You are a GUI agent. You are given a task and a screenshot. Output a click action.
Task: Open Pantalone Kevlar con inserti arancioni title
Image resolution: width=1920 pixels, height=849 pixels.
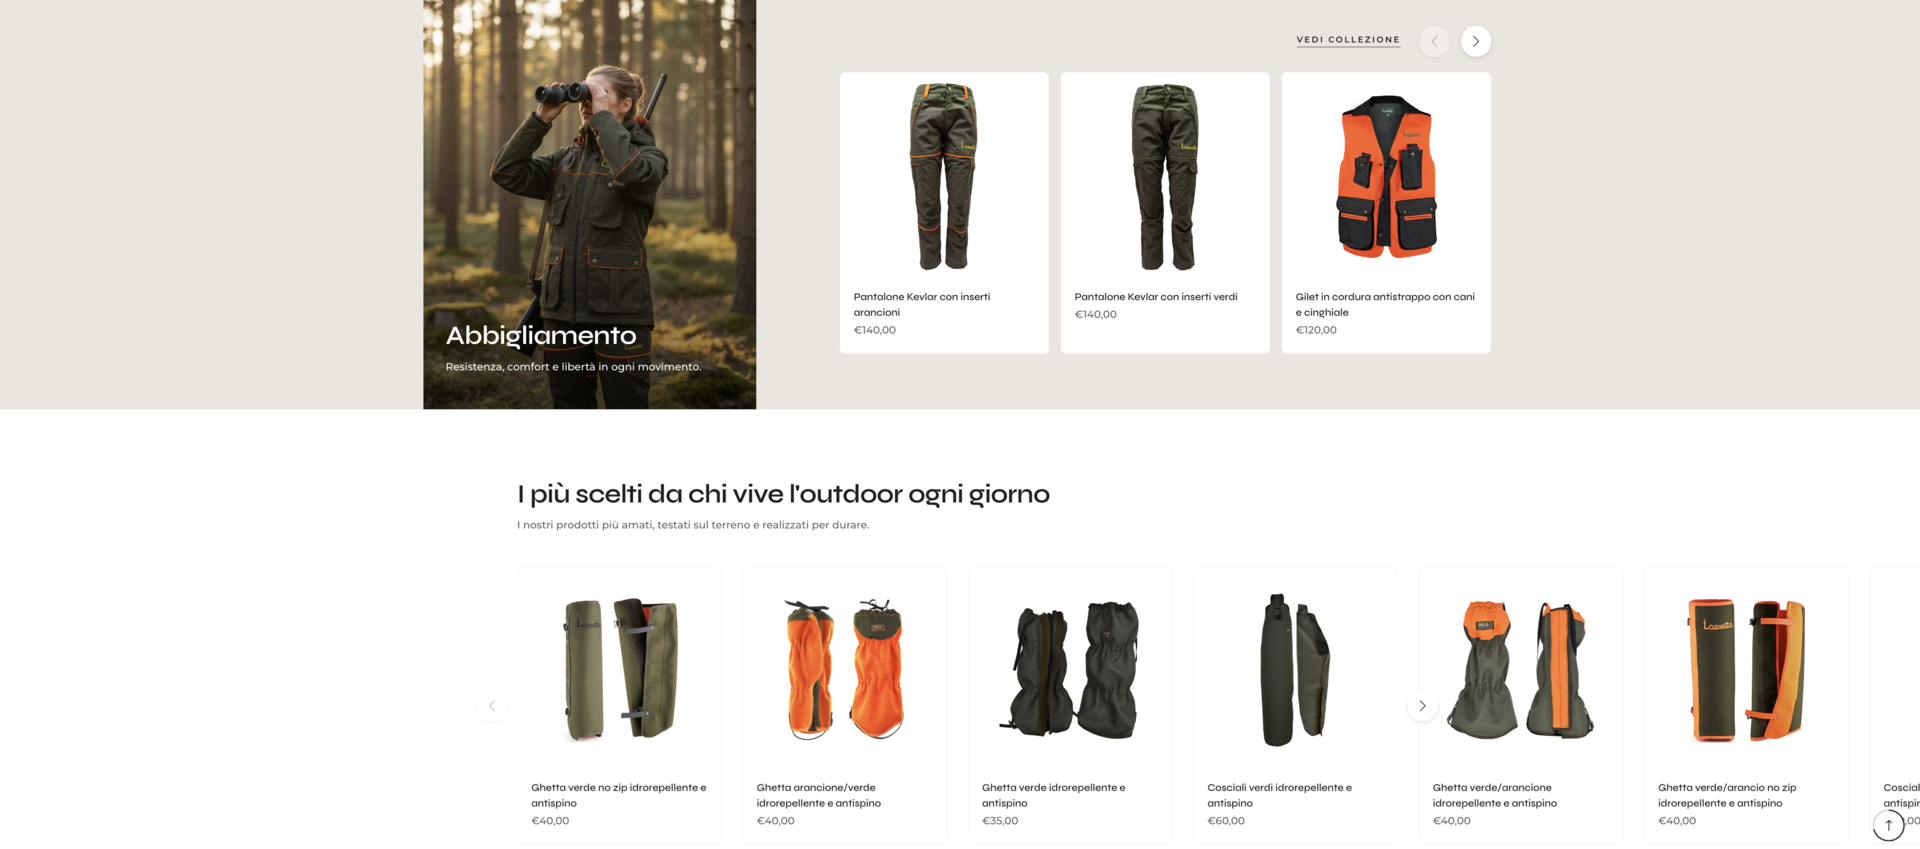pyautogui.click(x=922, y=304)
